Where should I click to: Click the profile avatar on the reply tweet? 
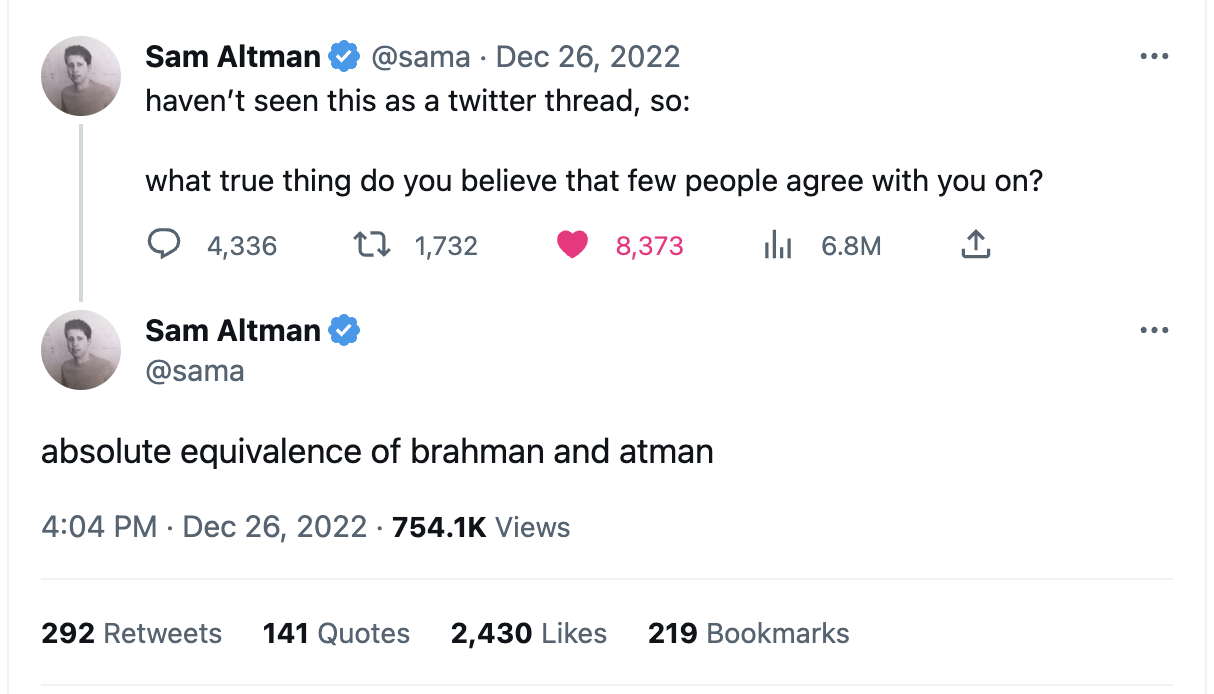point(81,349)
